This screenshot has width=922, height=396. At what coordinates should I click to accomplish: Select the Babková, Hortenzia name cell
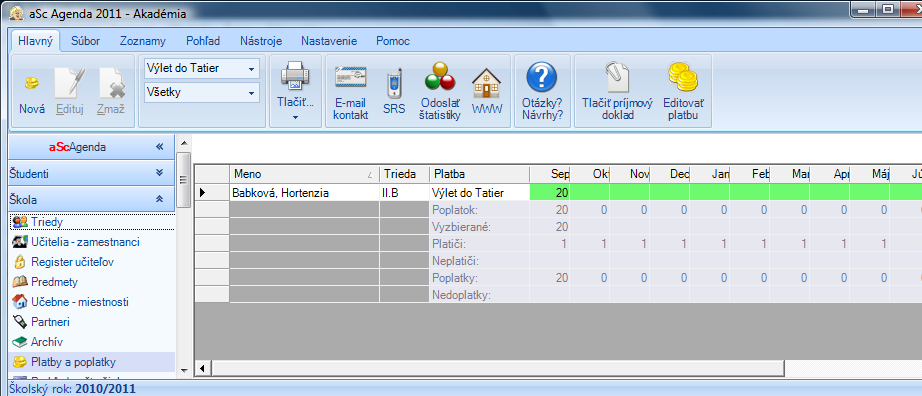pos(304,192)
